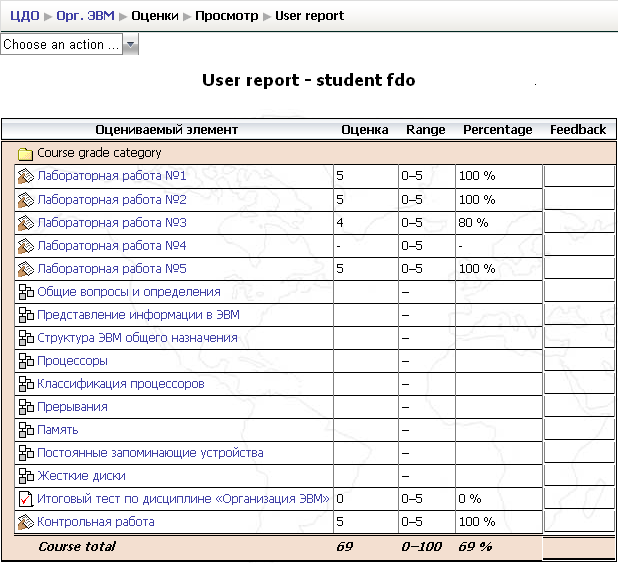This screenshot has width=618, height=563.
Task: Click lesson icon beside Общие вопросы и определения
Action: point(26,292)
